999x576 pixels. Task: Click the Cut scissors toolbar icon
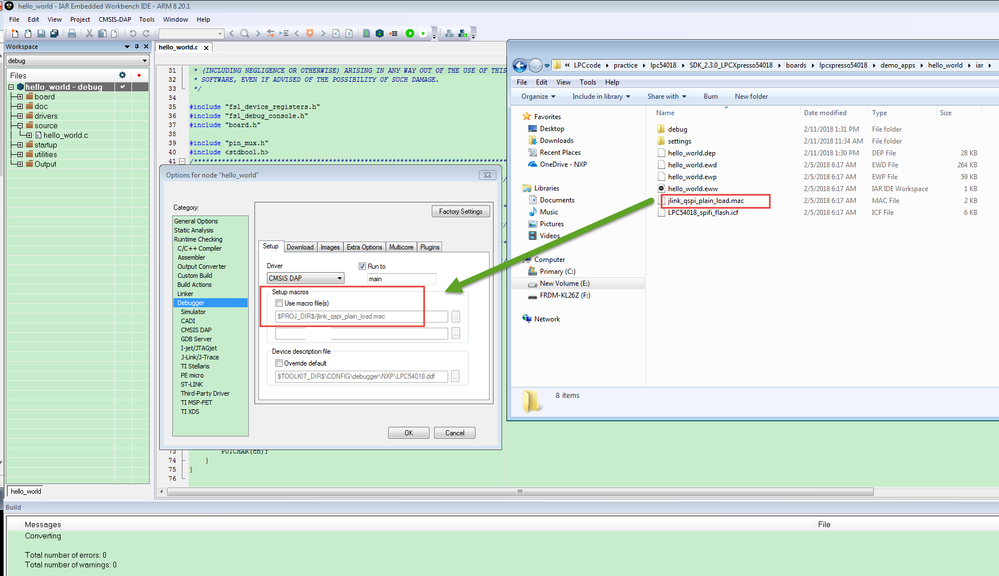(x=89, y=34)
